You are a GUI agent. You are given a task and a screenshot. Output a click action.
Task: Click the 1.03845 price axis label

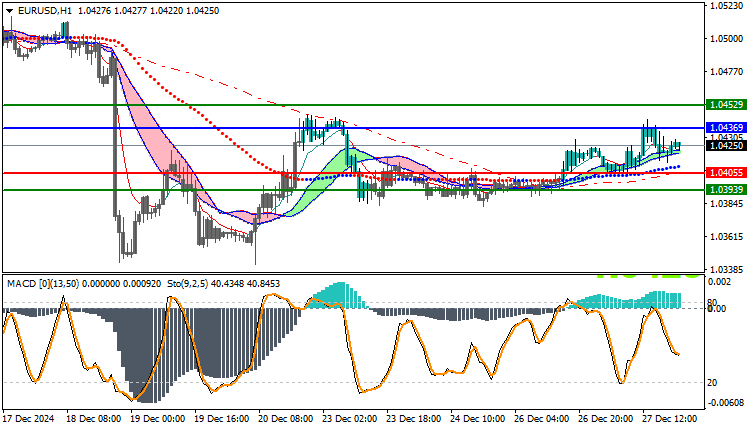tap(727, 204)
